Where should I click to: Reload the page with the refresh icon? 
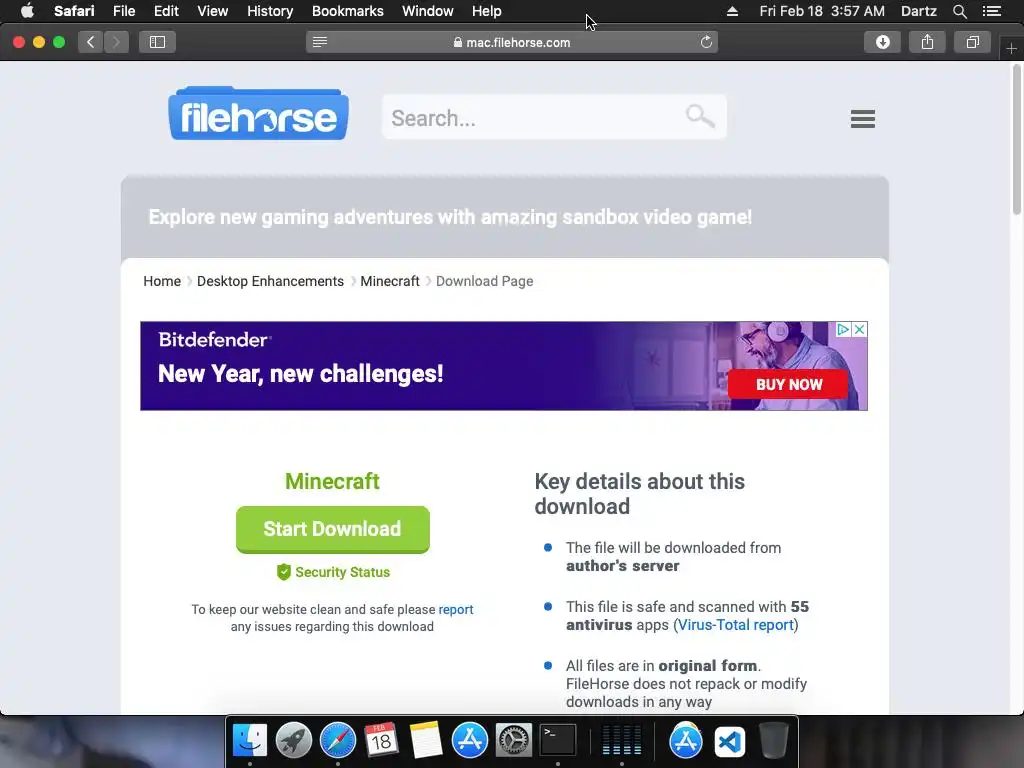[706, 42]
